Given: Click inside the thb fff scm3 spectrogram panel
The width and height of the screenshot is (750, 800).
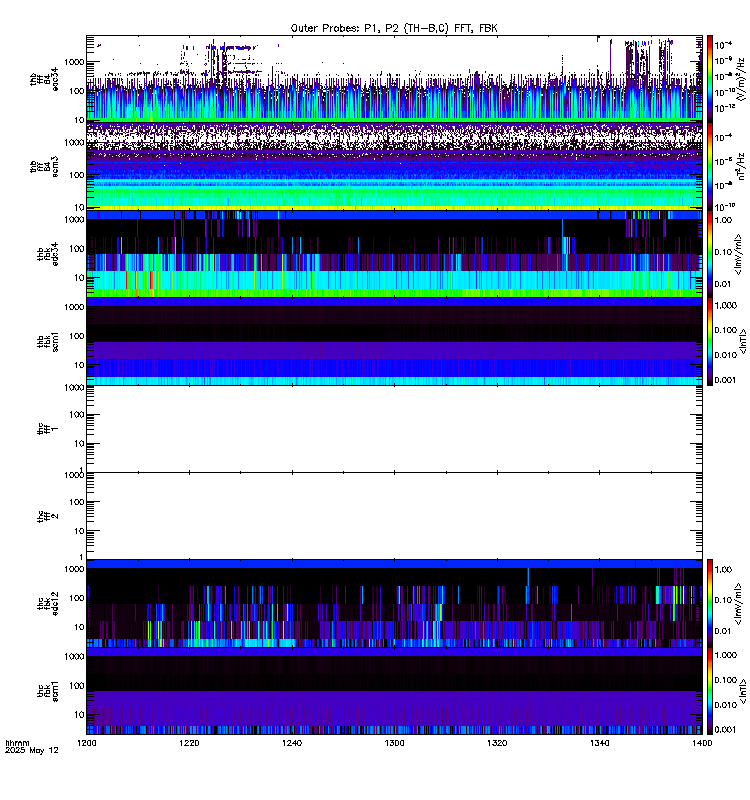Looking at the screenshot, I should pyautogui.click(x=394, y=166).
